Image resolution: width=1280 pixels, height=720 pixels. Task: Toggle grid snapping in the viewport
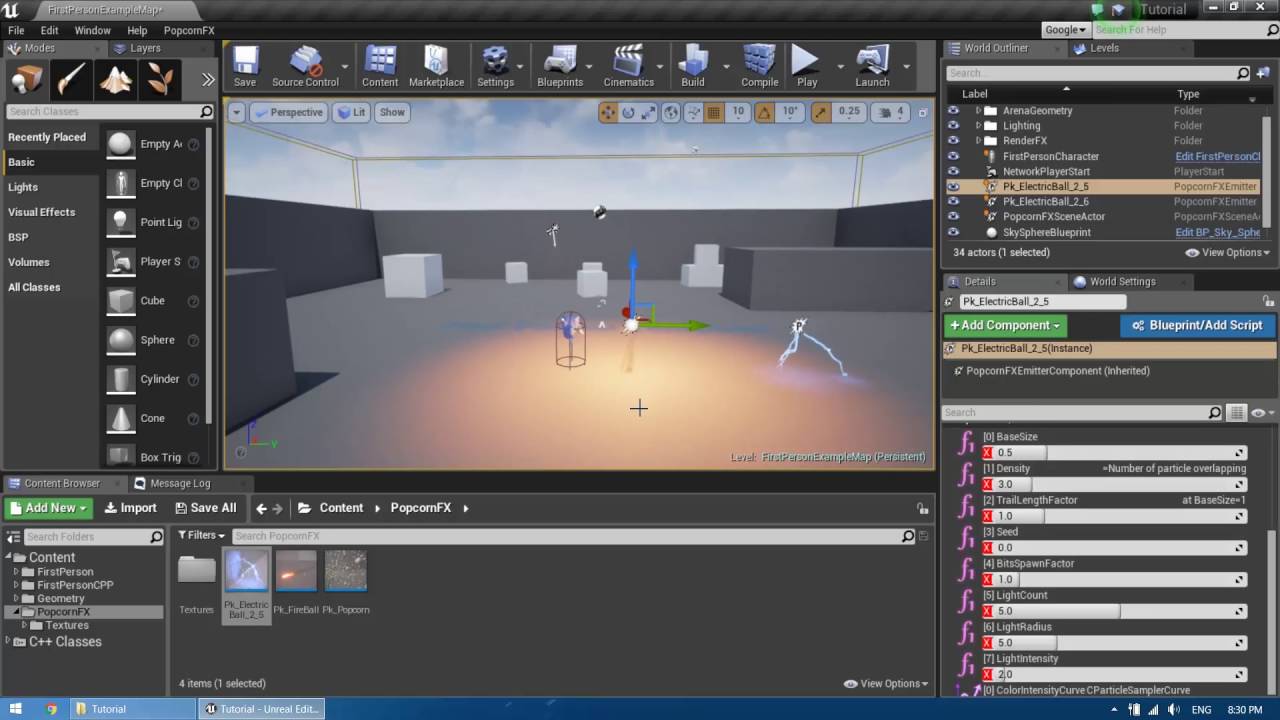[714, 113]
